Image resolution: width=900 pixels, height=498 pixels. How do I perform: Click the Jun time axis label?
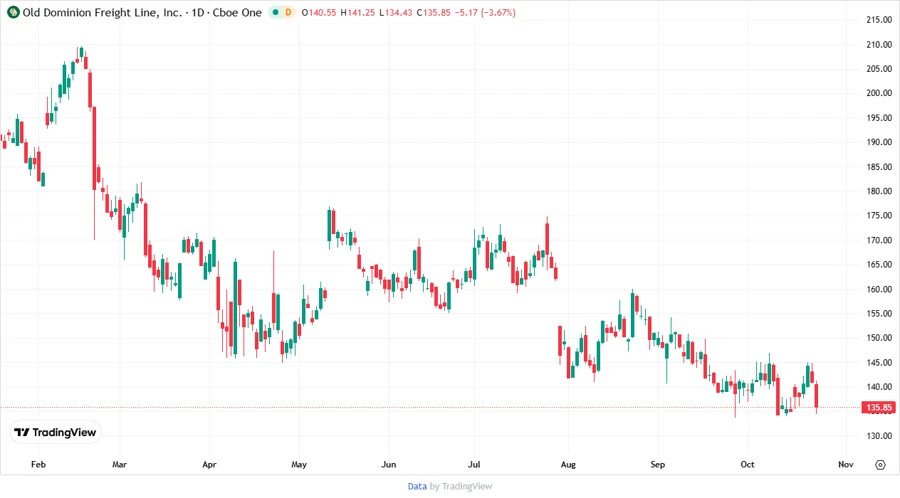pos(389,465)
